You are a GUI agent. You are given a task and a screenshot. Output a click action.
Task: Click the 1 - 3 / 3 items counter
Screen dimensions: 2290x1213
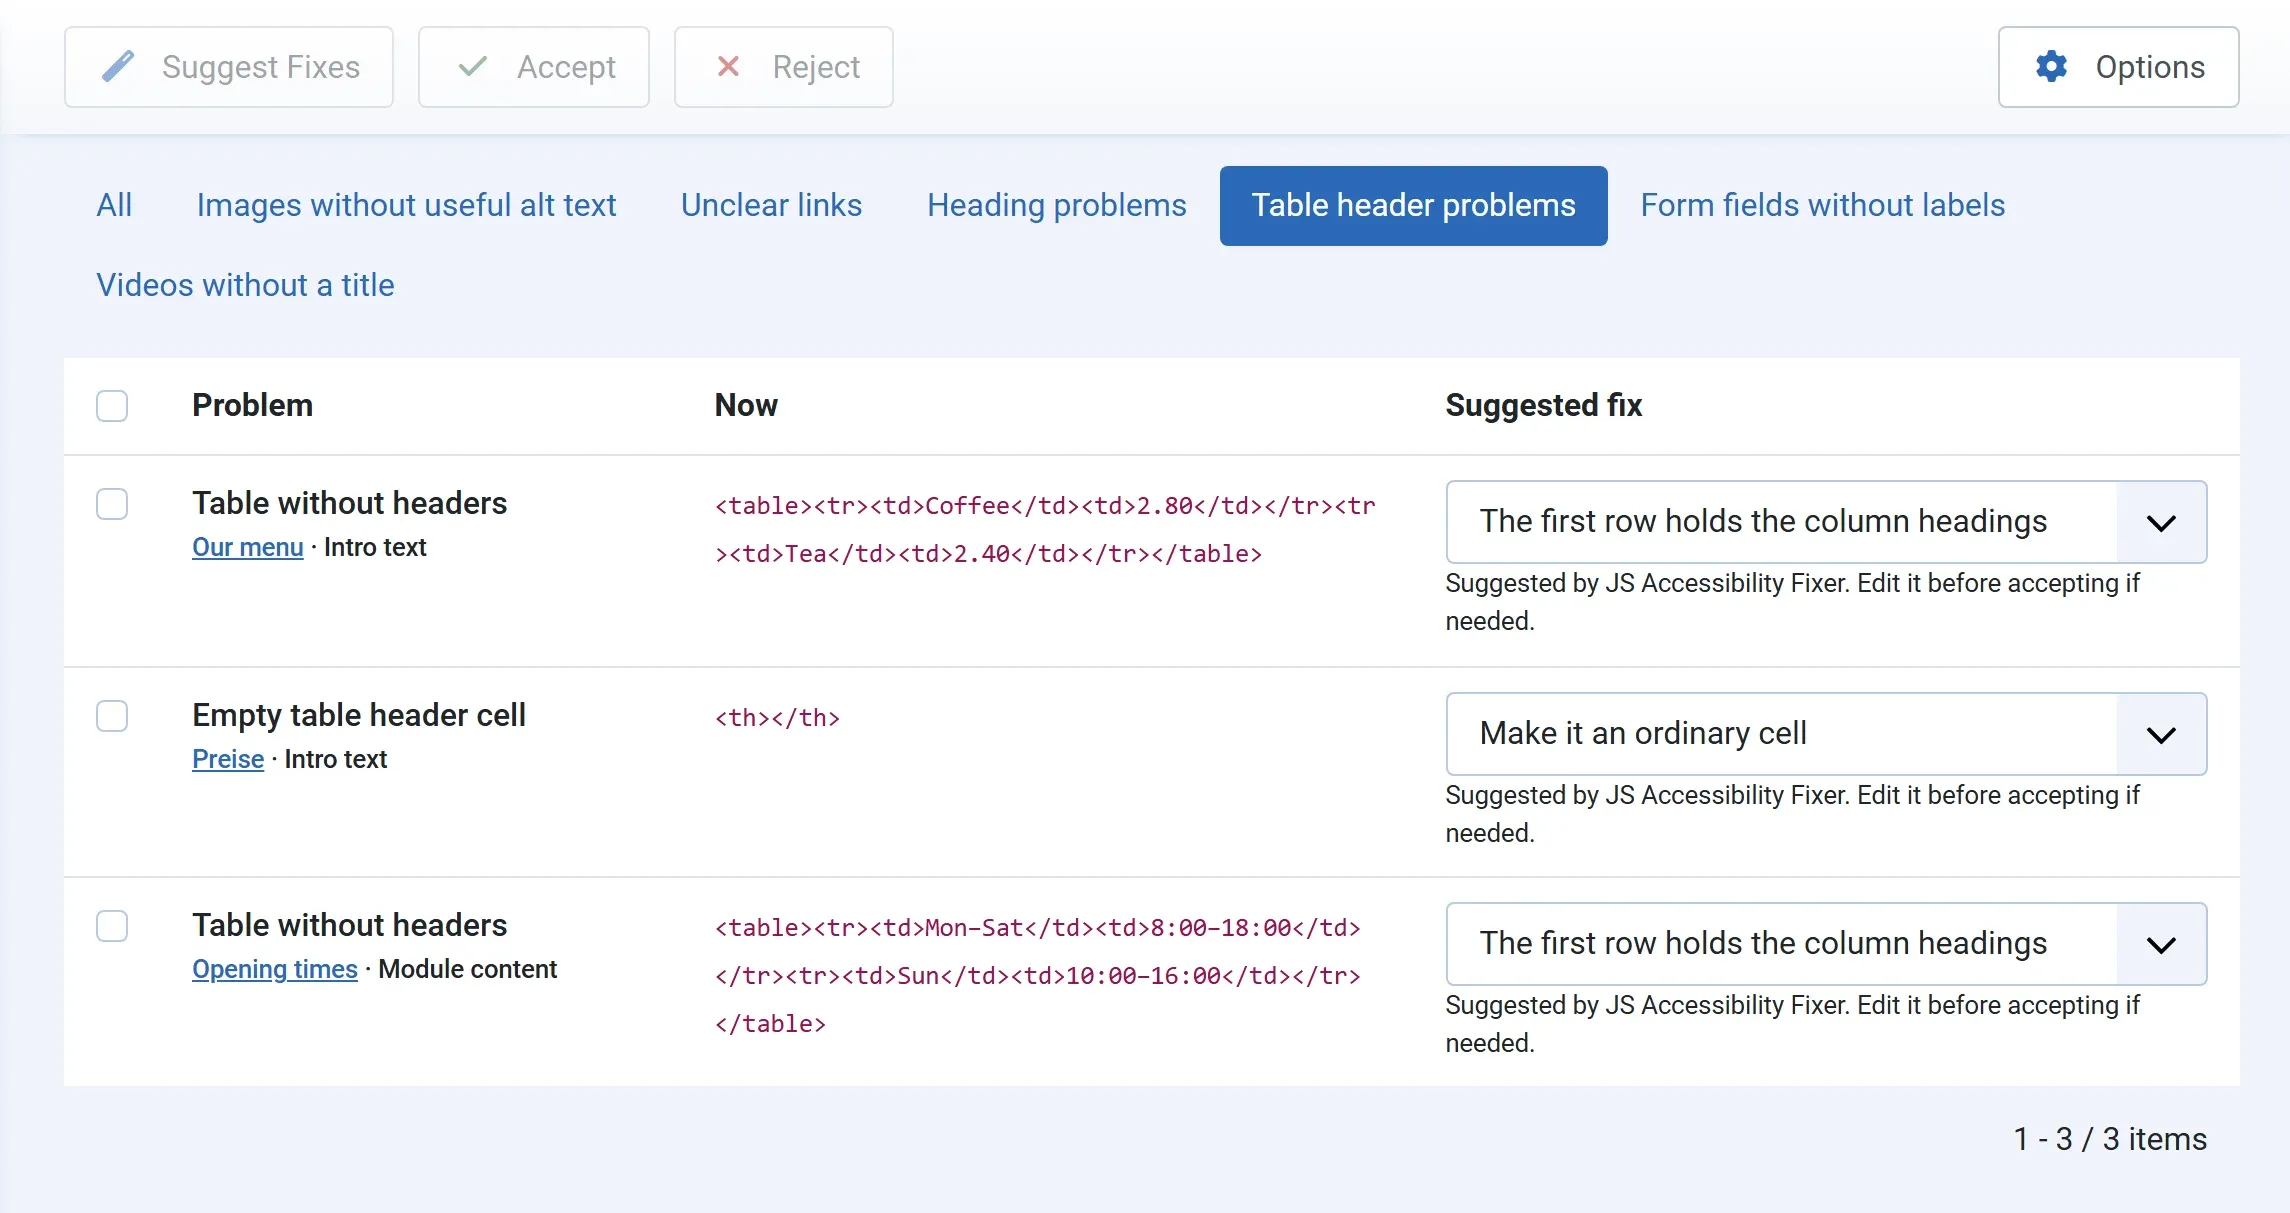click(2110, 1139)
